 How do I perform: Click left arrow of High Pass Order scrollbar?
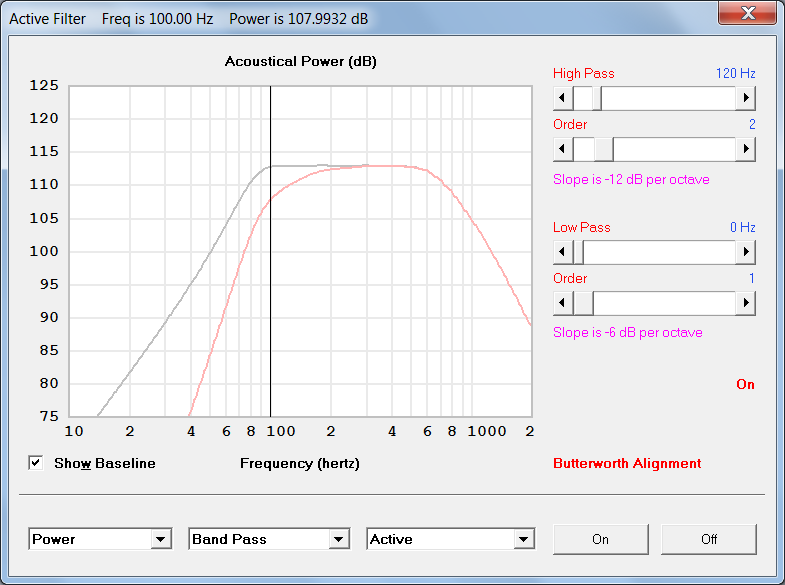[x=563, y=149]
